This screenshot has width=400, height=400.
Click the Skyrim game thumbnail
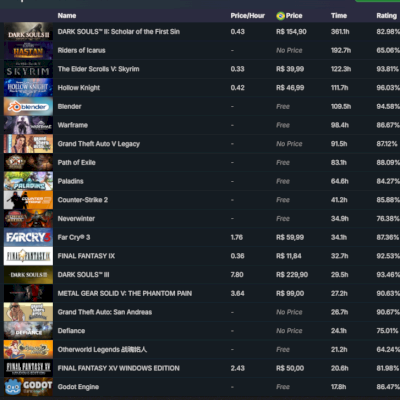[28, 69]
